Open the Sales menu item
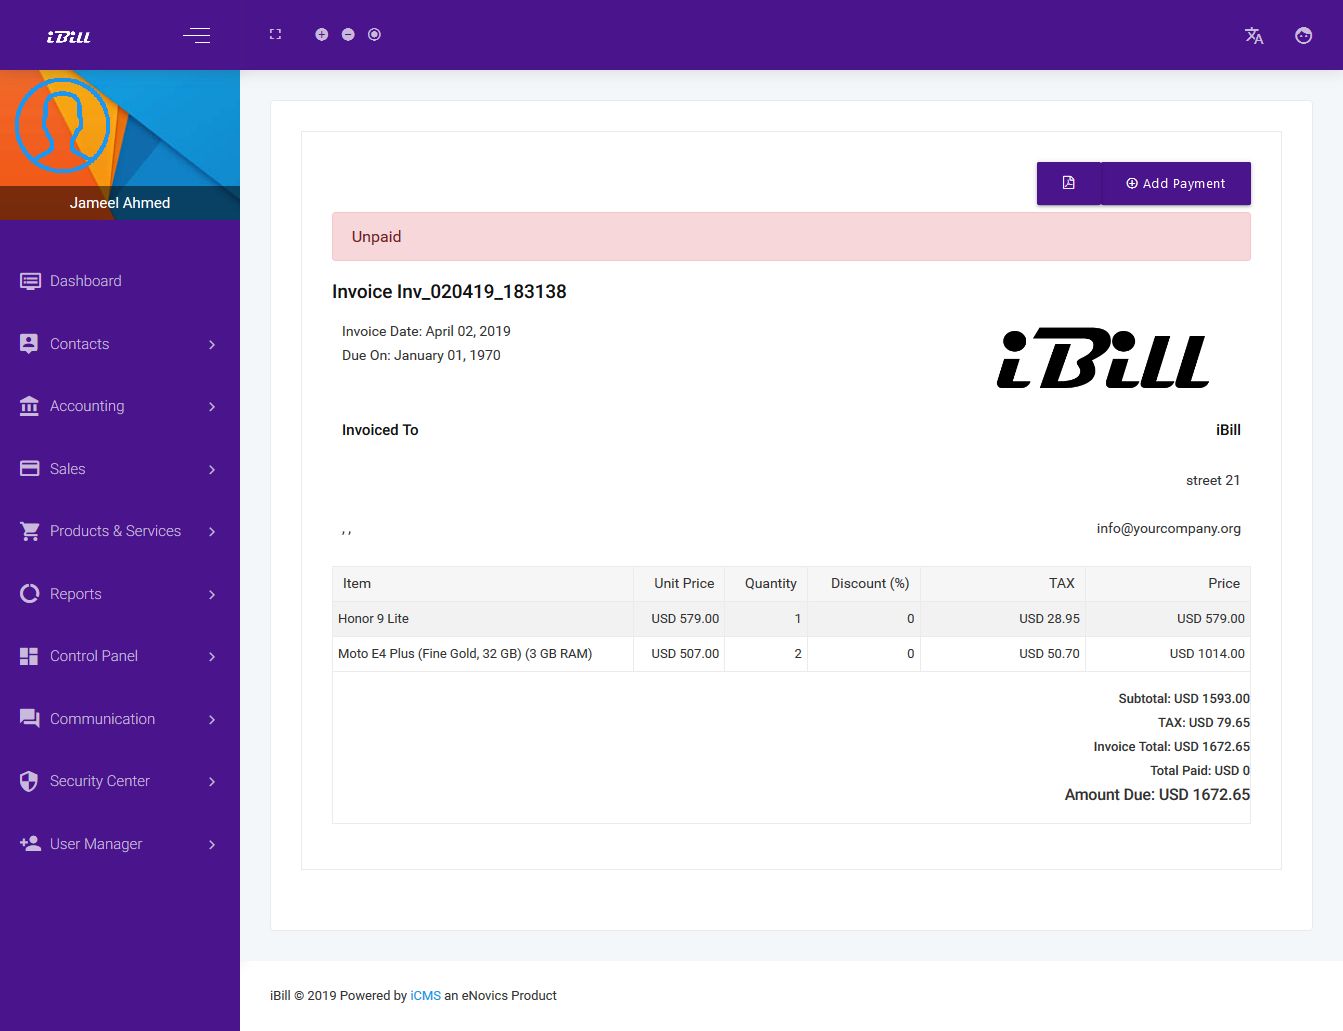Viewport: 1343px width, 1031px height. [120, 469]
